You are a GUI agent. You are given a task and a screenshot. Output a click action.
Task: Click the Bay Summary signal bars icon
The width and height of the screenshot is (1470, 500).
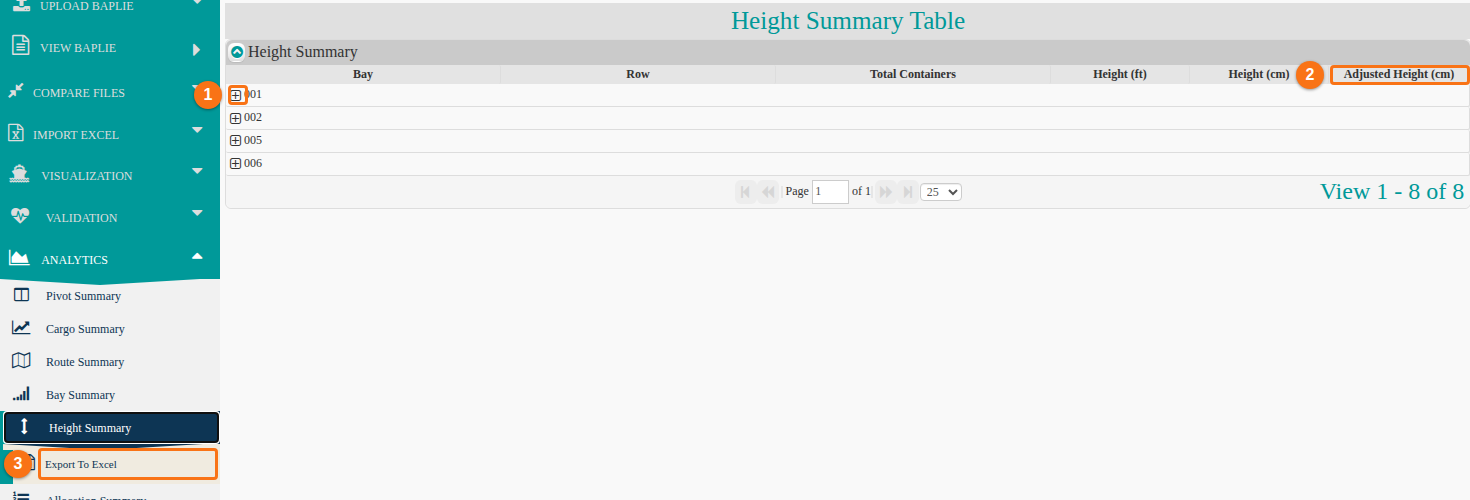[x=21, y=394]
